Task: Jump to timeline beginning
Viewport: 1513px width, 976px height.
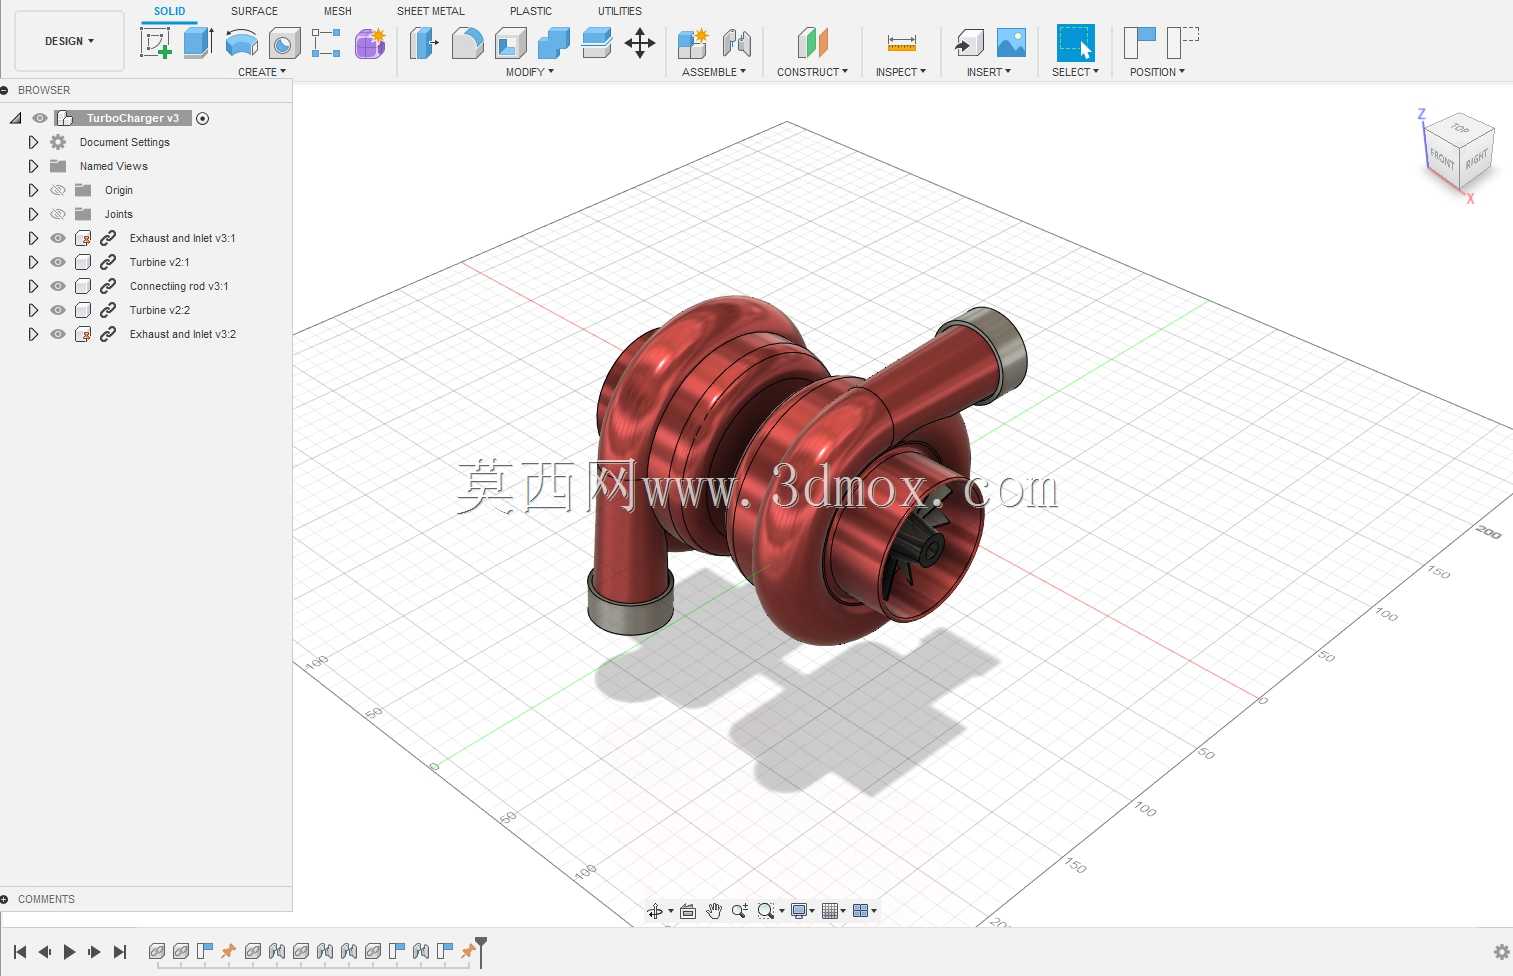Action: coord(20,952)
